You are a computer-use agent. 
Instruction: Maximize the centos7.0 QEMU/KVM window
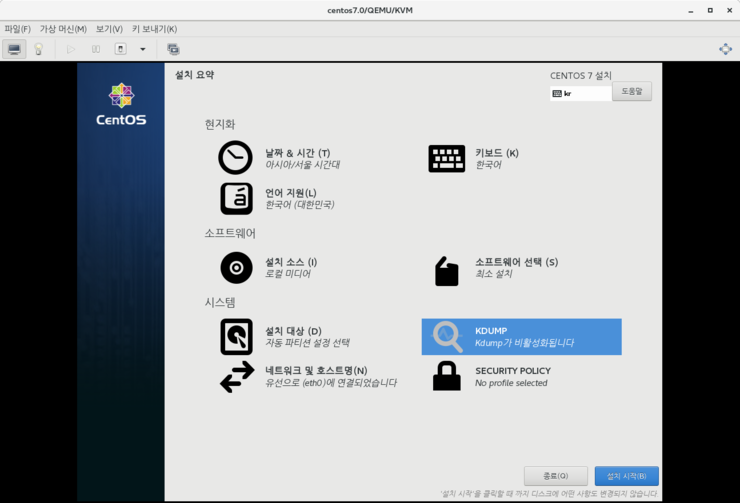coord(710,10)
